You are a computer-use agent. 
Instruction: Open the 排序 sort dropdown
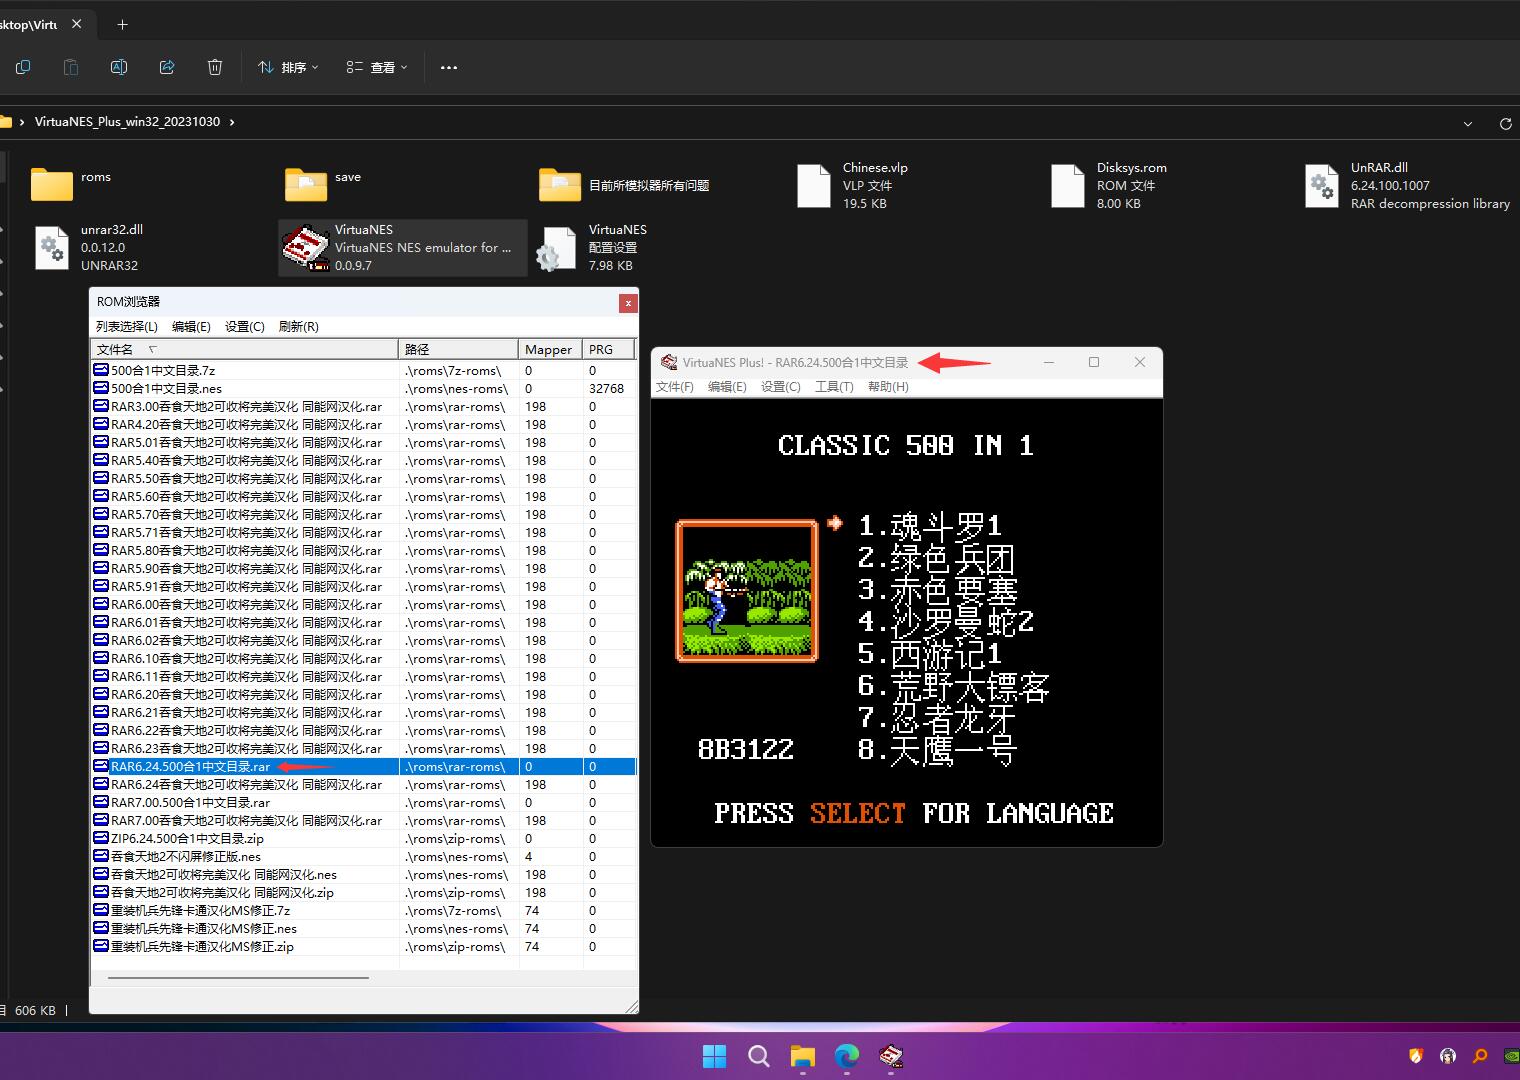click(x=288, y=67)
